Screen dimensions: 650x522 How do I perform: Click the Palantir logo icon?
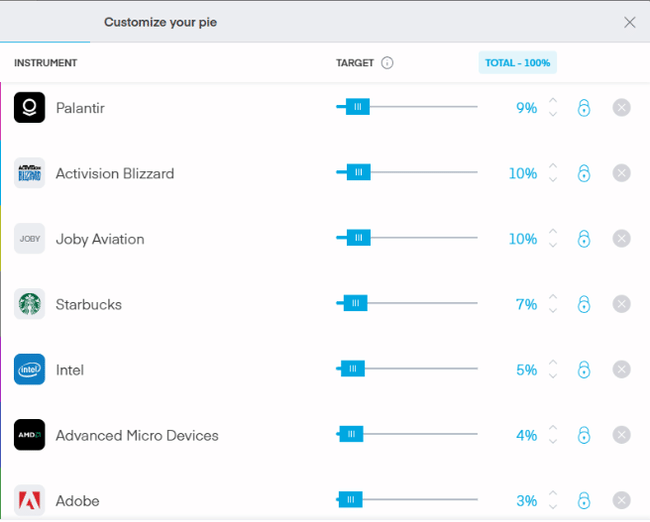click(30, 107)
